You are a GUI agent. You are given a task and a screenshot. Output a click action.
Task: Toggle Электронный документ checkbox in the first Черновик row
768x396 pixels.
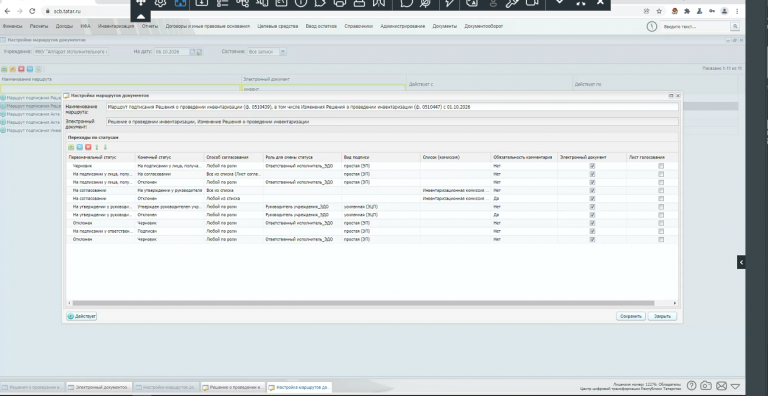(592, 166)
